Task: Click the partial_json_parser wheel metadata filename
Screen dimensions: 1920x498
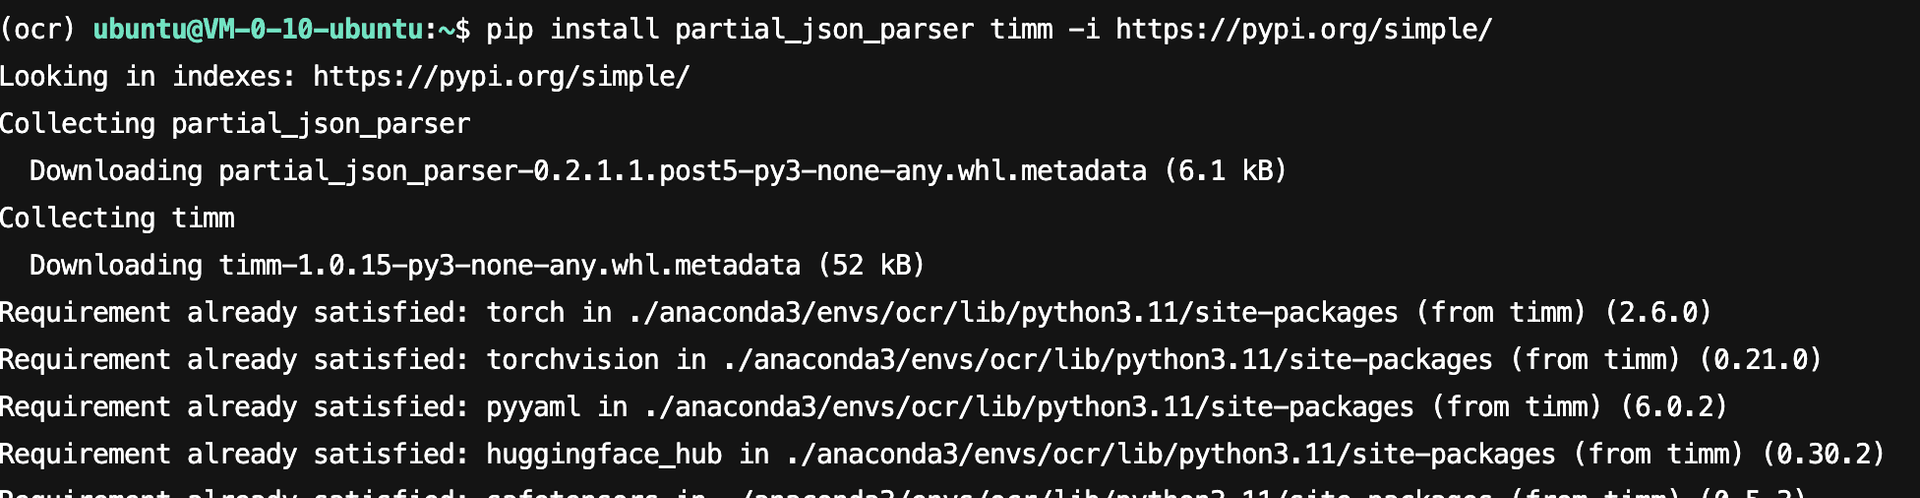Action: [682, 171]
